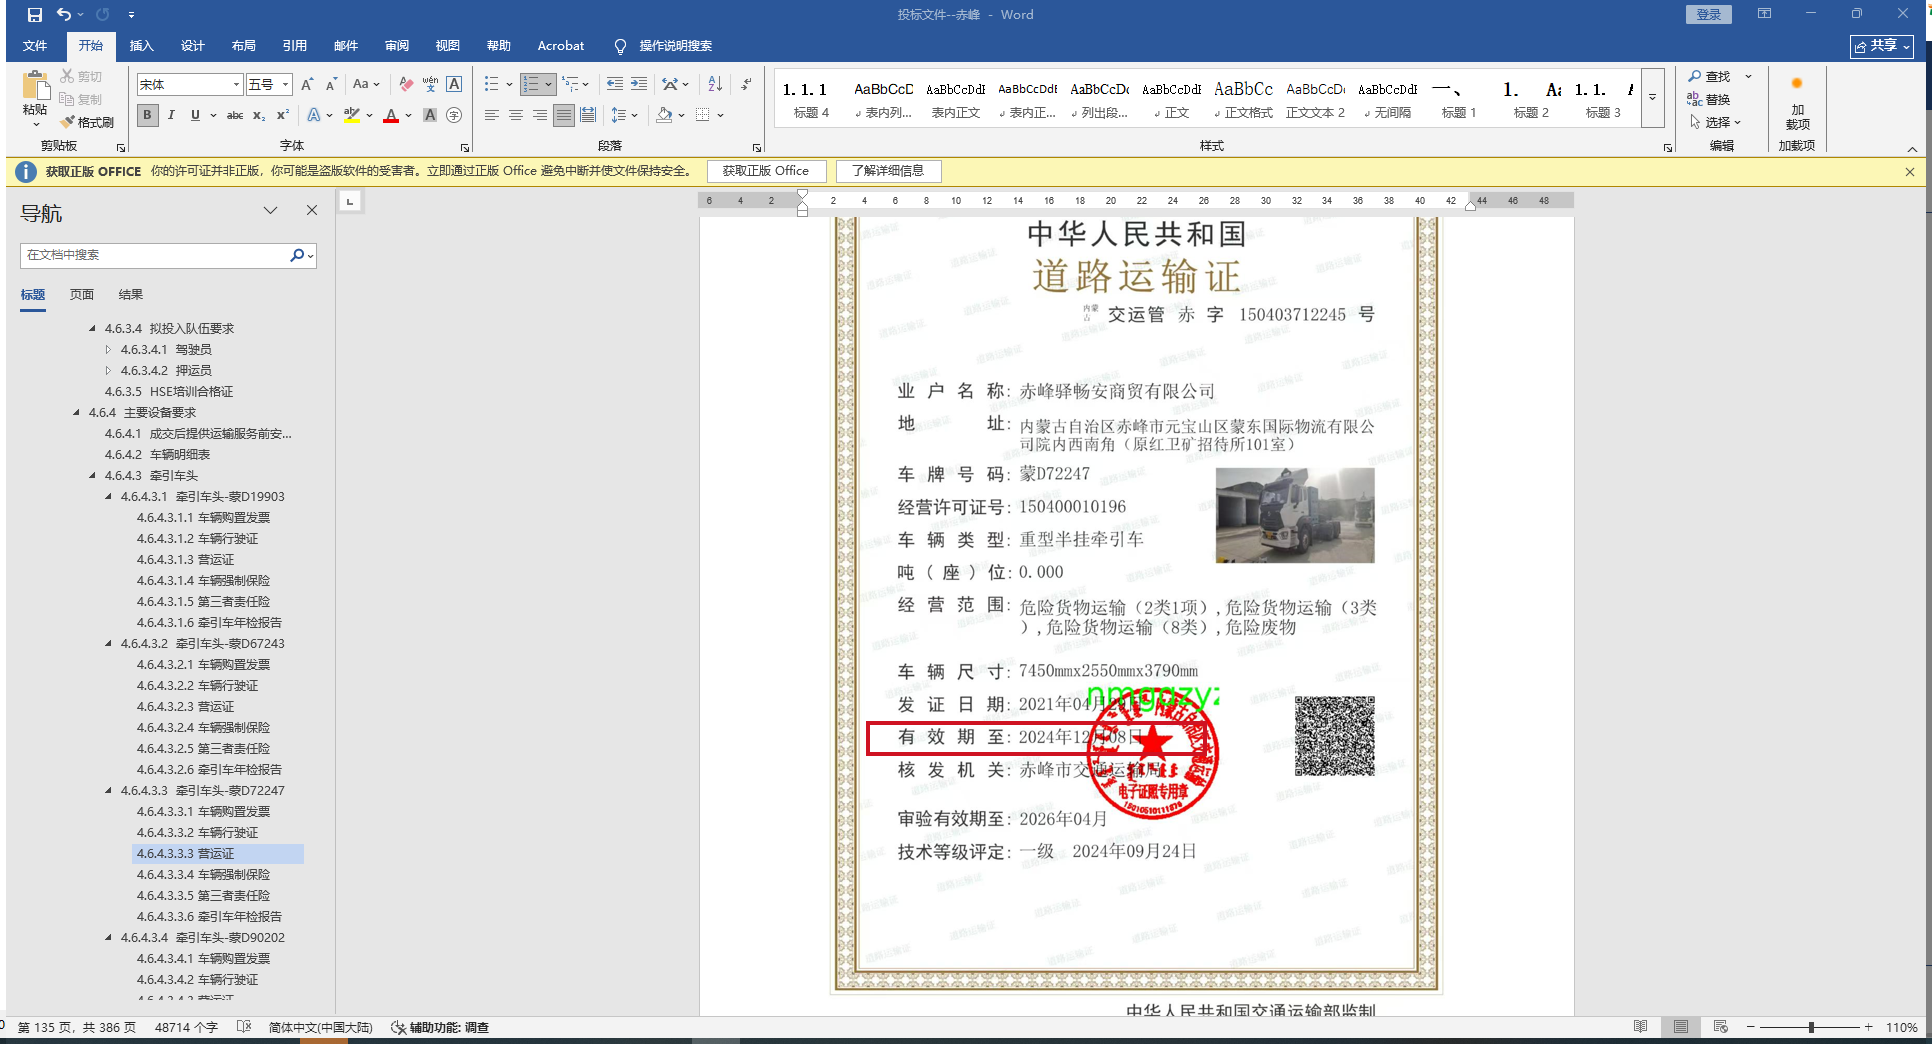Viewport: 1932px width, 1044px height.
Task: Click the 获取正版 Office button
Action: pos(766,171)
